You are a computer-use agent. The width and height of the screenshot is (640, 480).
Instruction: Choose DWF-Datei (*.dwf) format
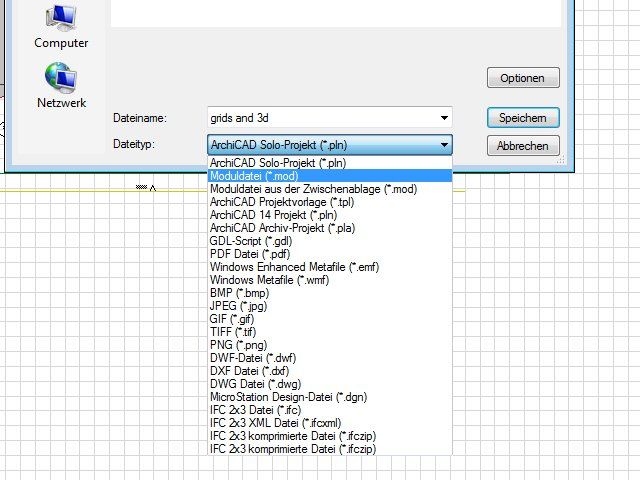[x=330, y=358]
